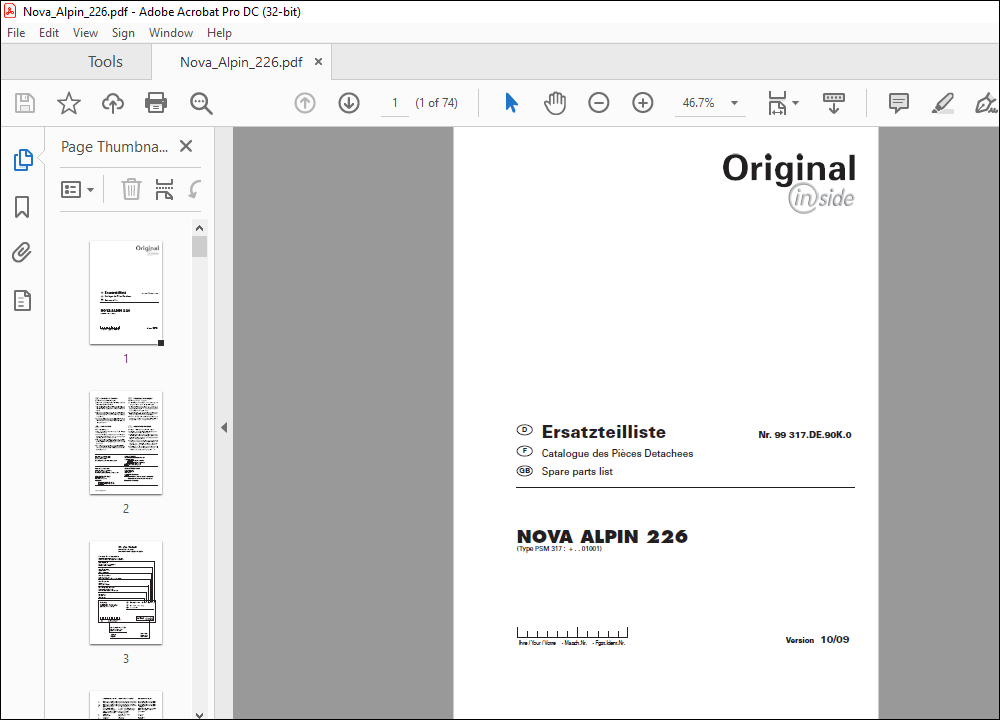Collapse the navigation pane arrow

coord(224,427)
